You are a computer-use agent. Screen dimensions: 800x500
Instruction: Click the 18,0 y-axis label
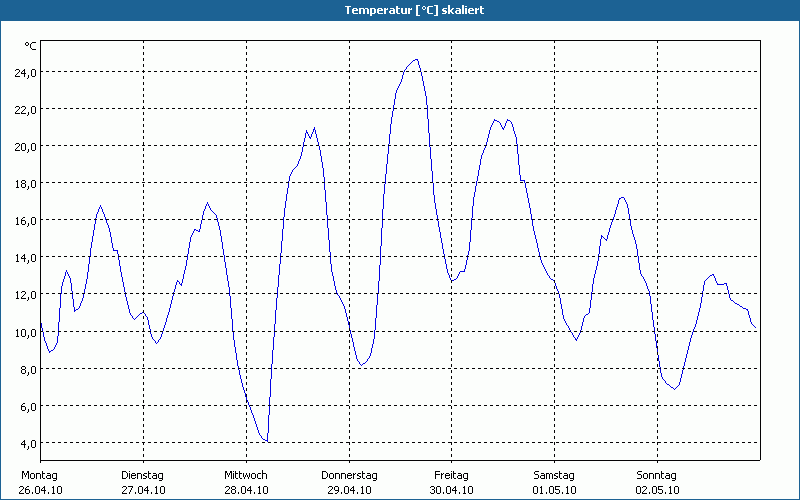(x=25, y=184)
